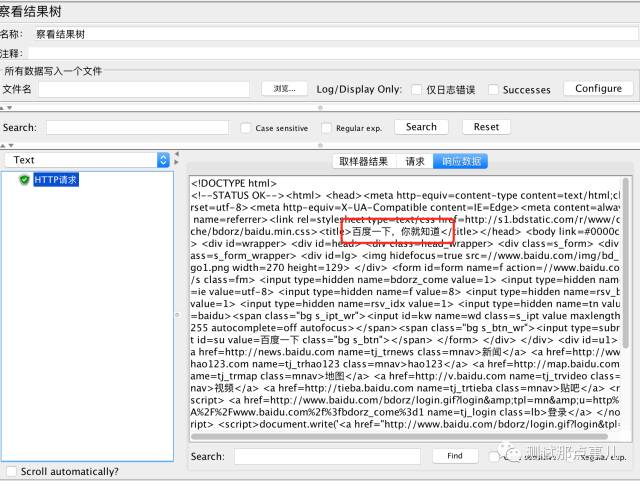Click the response data Search field
This screenshot has height=481, width=640.
point(327,456)
